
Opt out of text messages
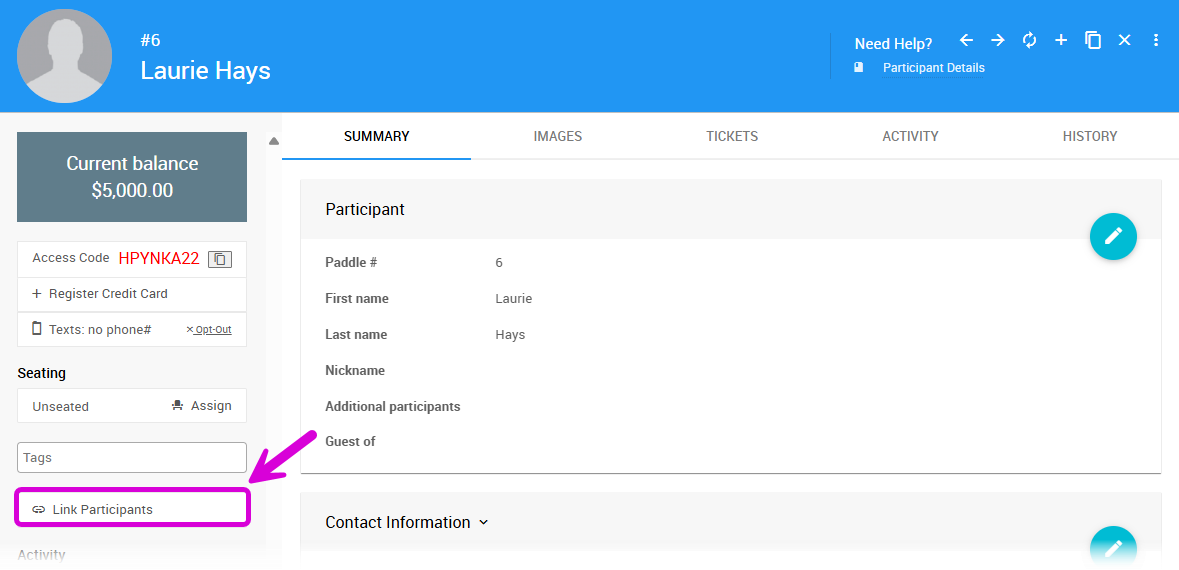pos(209,330)
